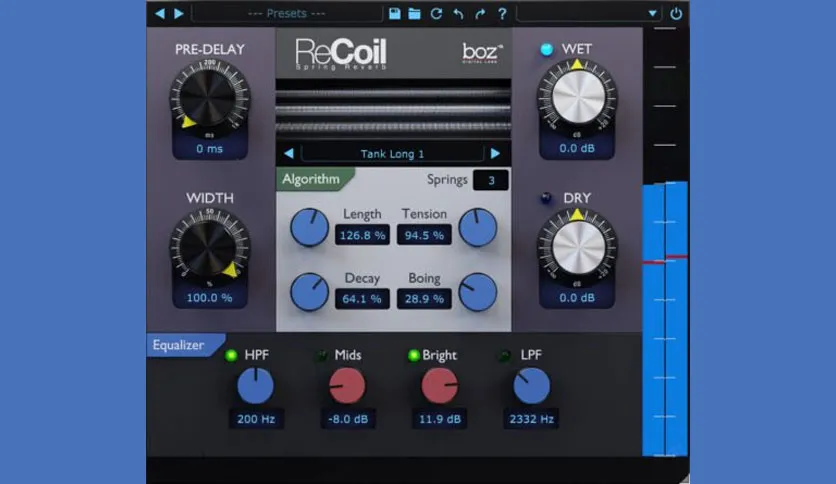Go to the previous preset with left arrow
This screenshot has height=484, width=836.
tap(160, 13)
